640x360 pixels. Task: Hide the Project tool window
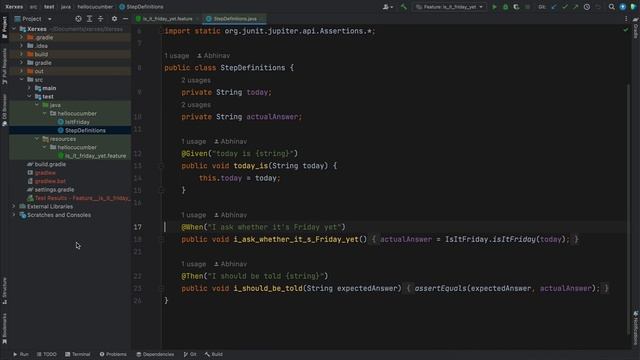pyautogui.click(x=125, y=19)
